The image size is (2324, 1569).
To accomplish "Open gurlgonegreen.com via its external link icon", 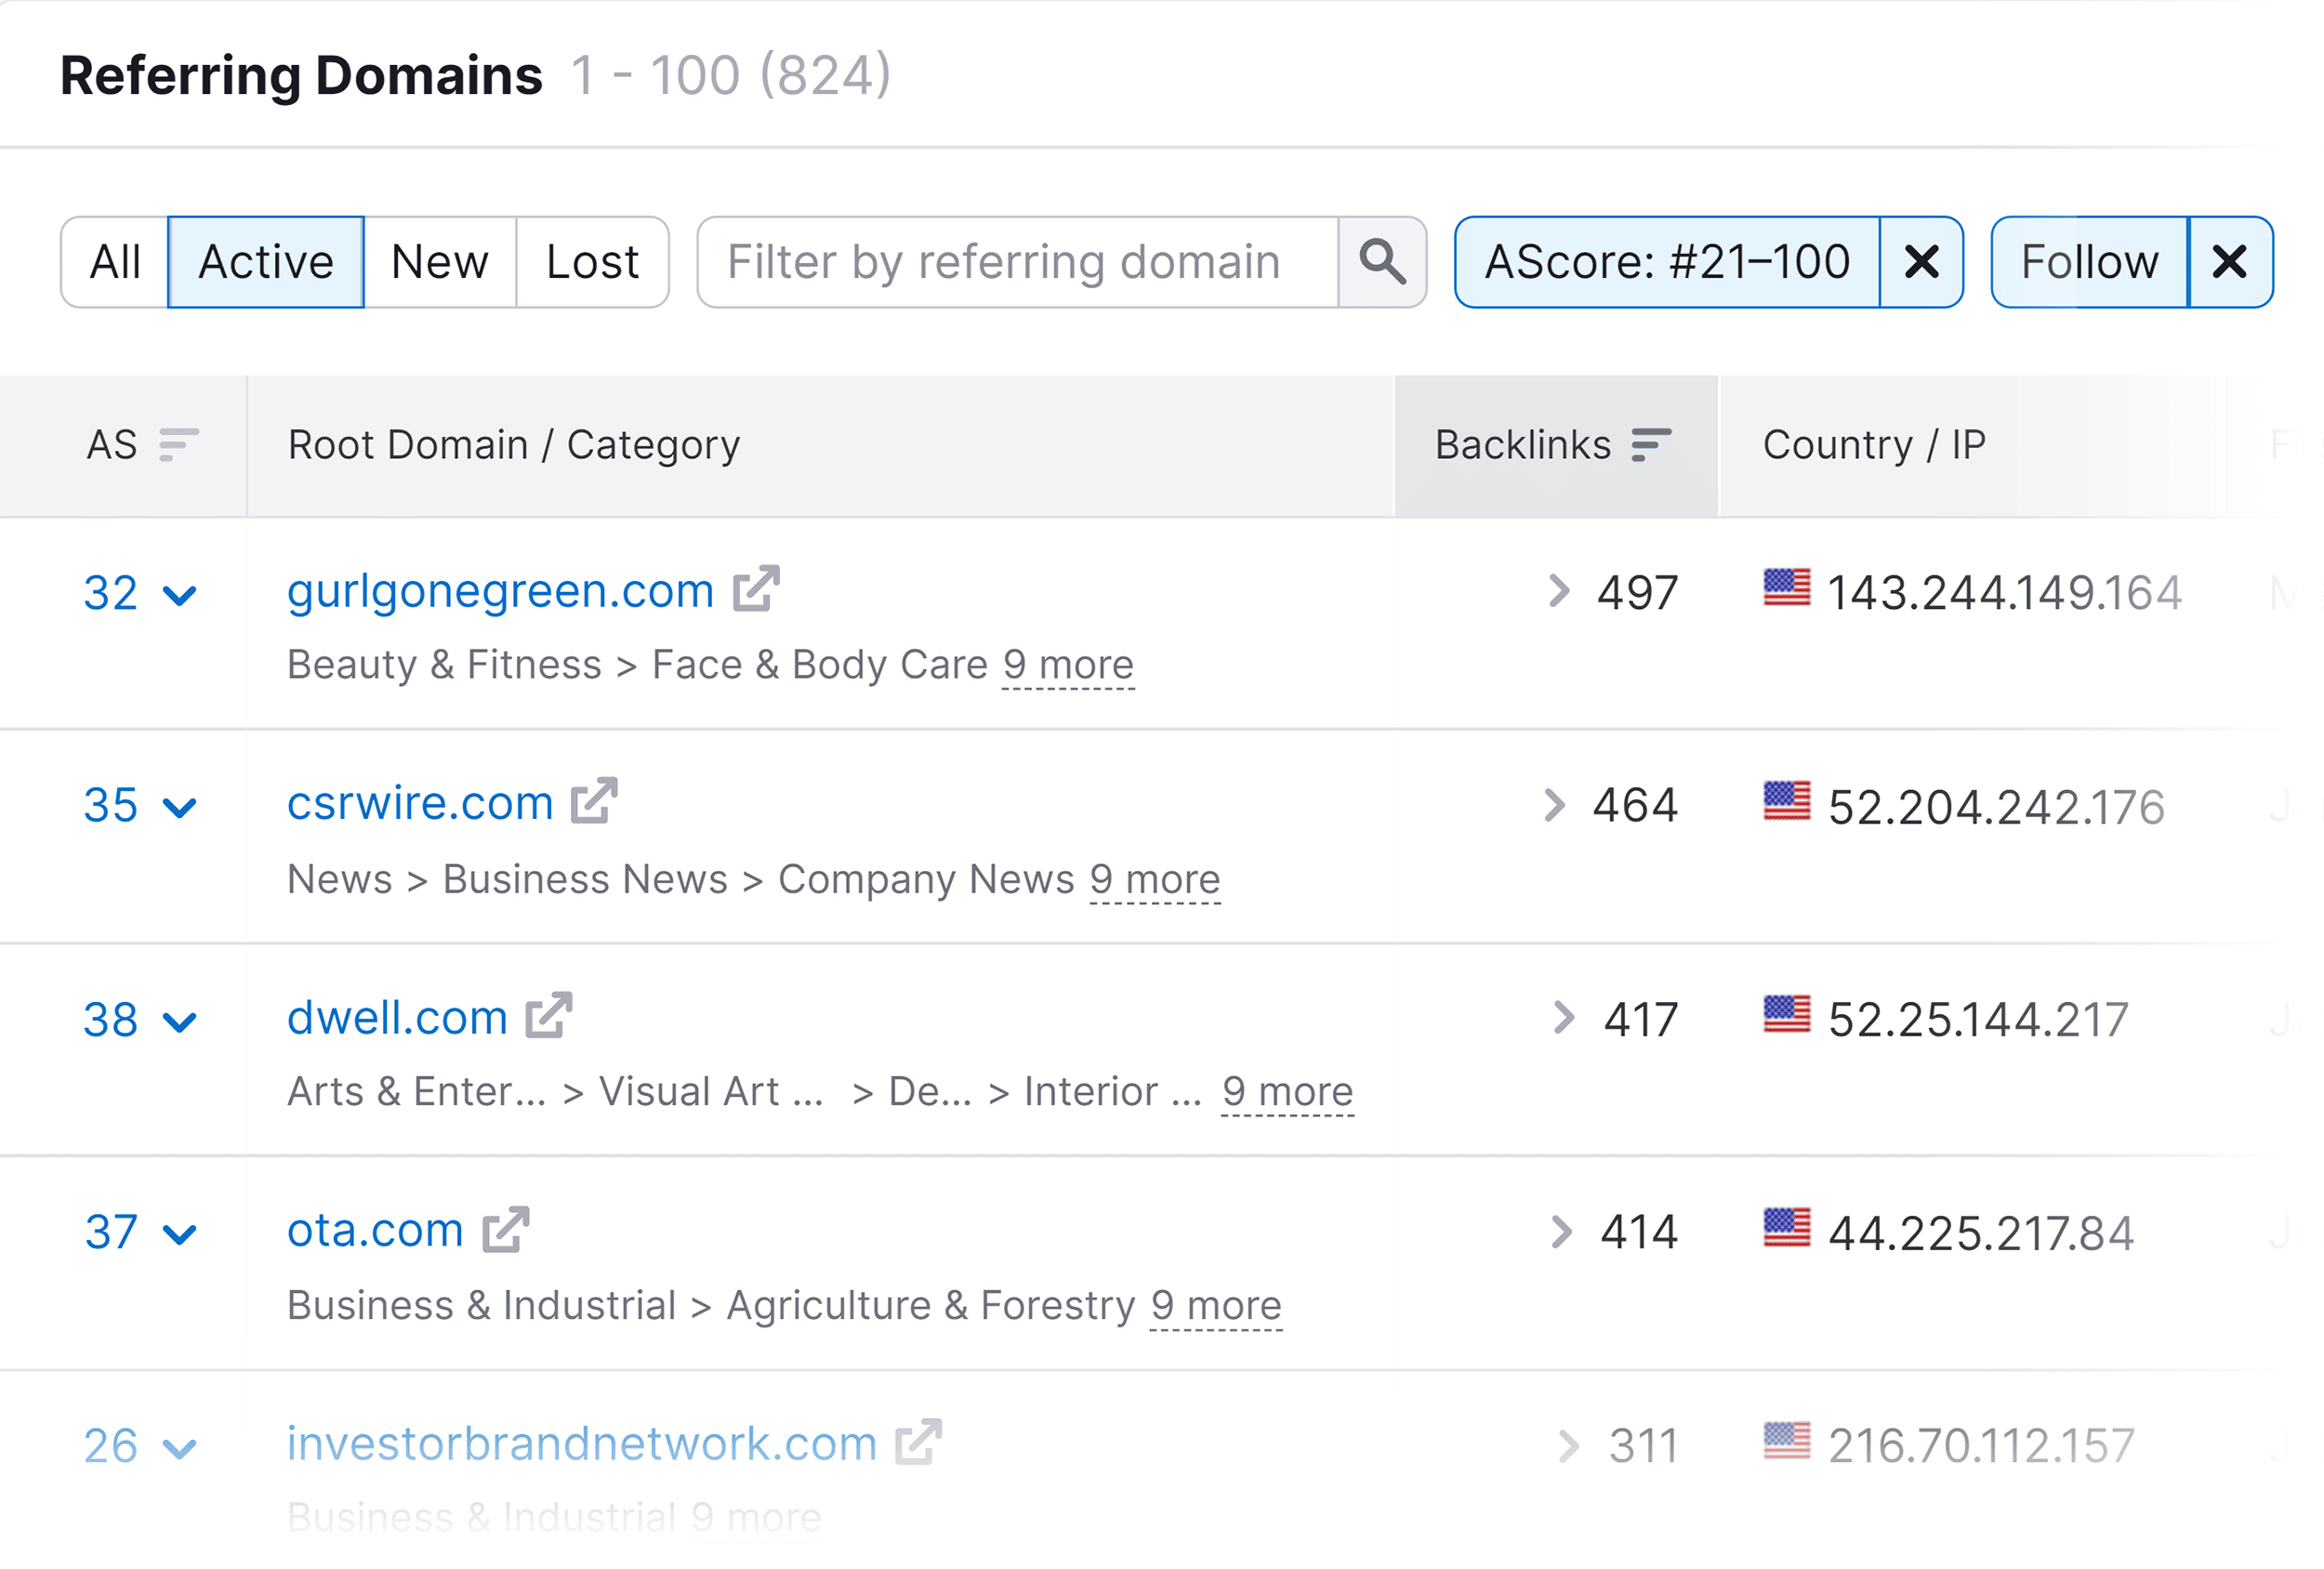I will pos(756,590).
